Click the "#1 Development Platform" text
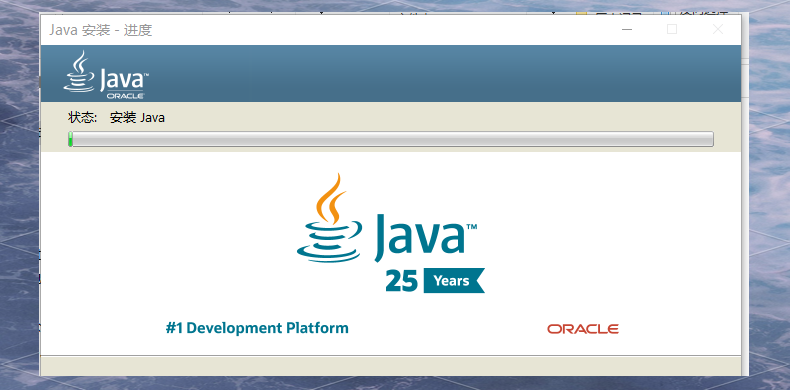The height and width of the screenshot is (390, 790). coord(257,328)
